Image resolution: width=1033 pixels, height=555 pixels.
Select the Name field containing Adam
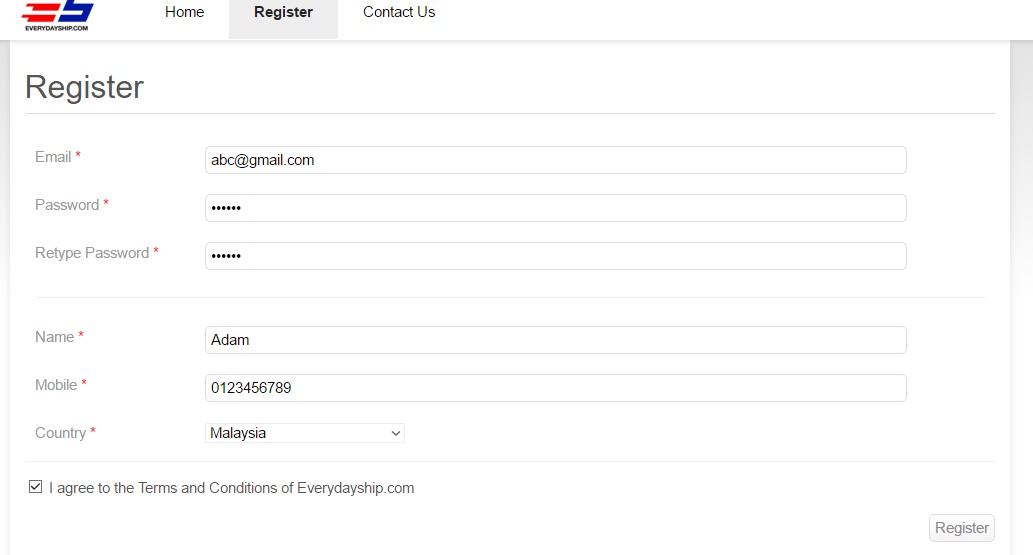[x=555, y=340]
